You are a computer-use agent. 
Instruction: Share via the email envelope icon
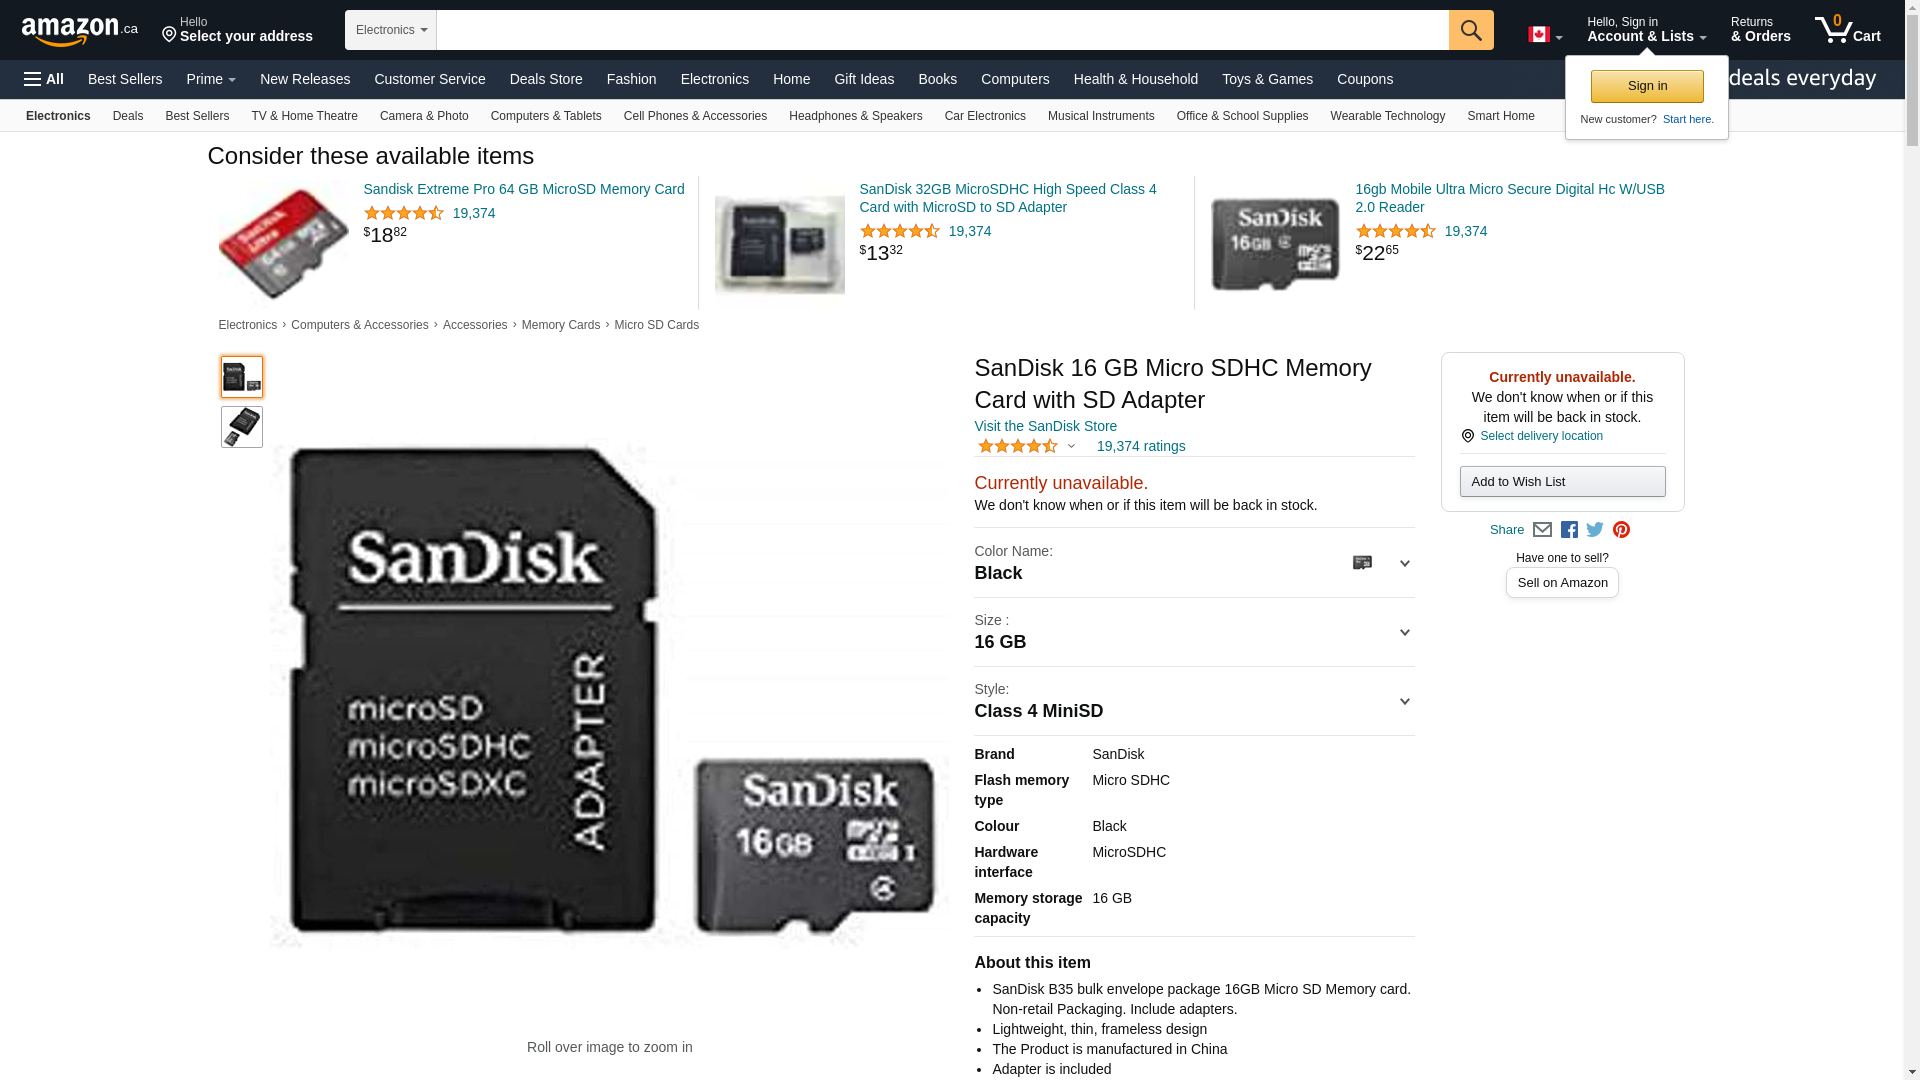(x=1542, y=530)
